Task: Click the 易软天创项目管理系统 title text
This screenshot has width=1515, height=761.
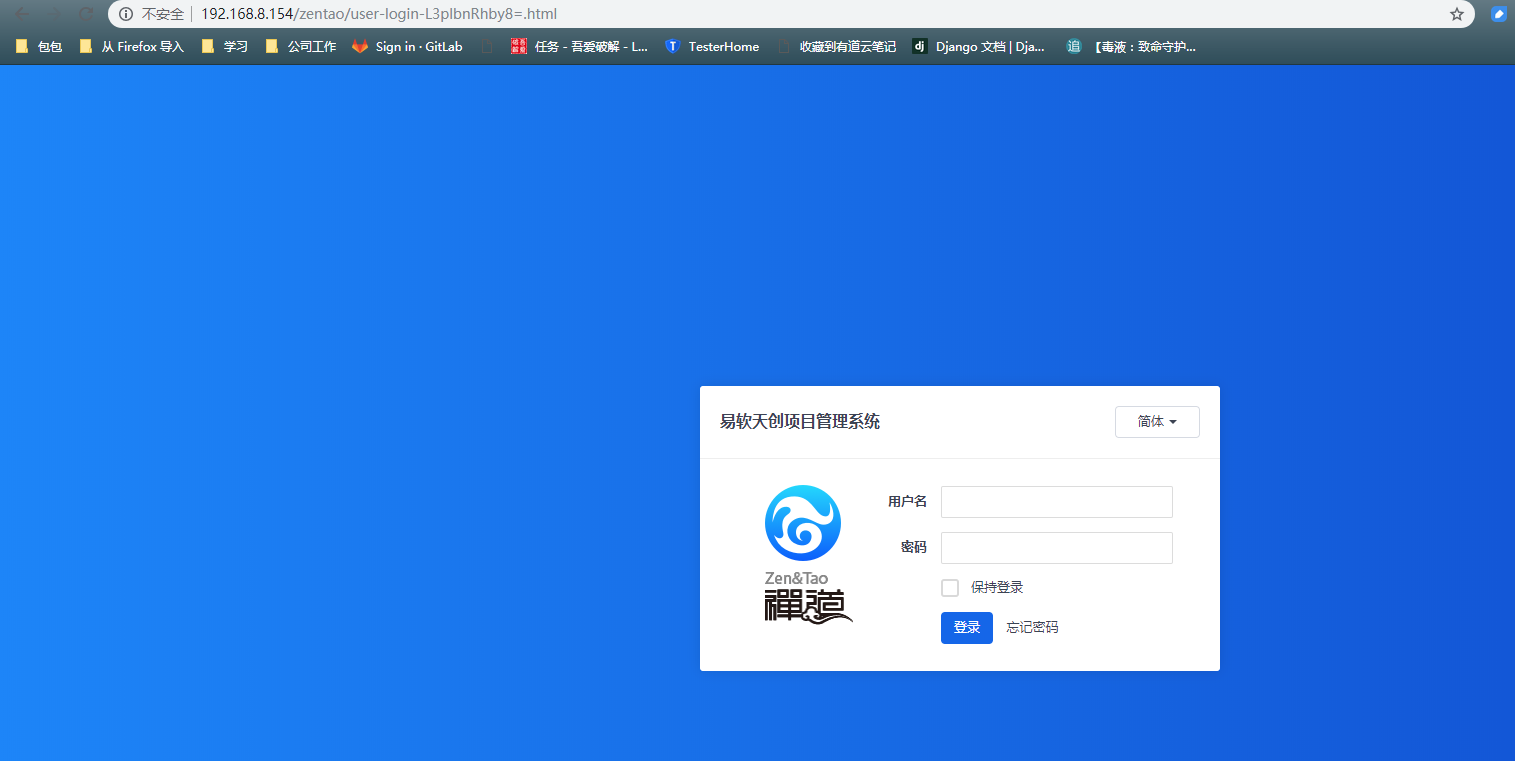Action: (x=800, y=422)
